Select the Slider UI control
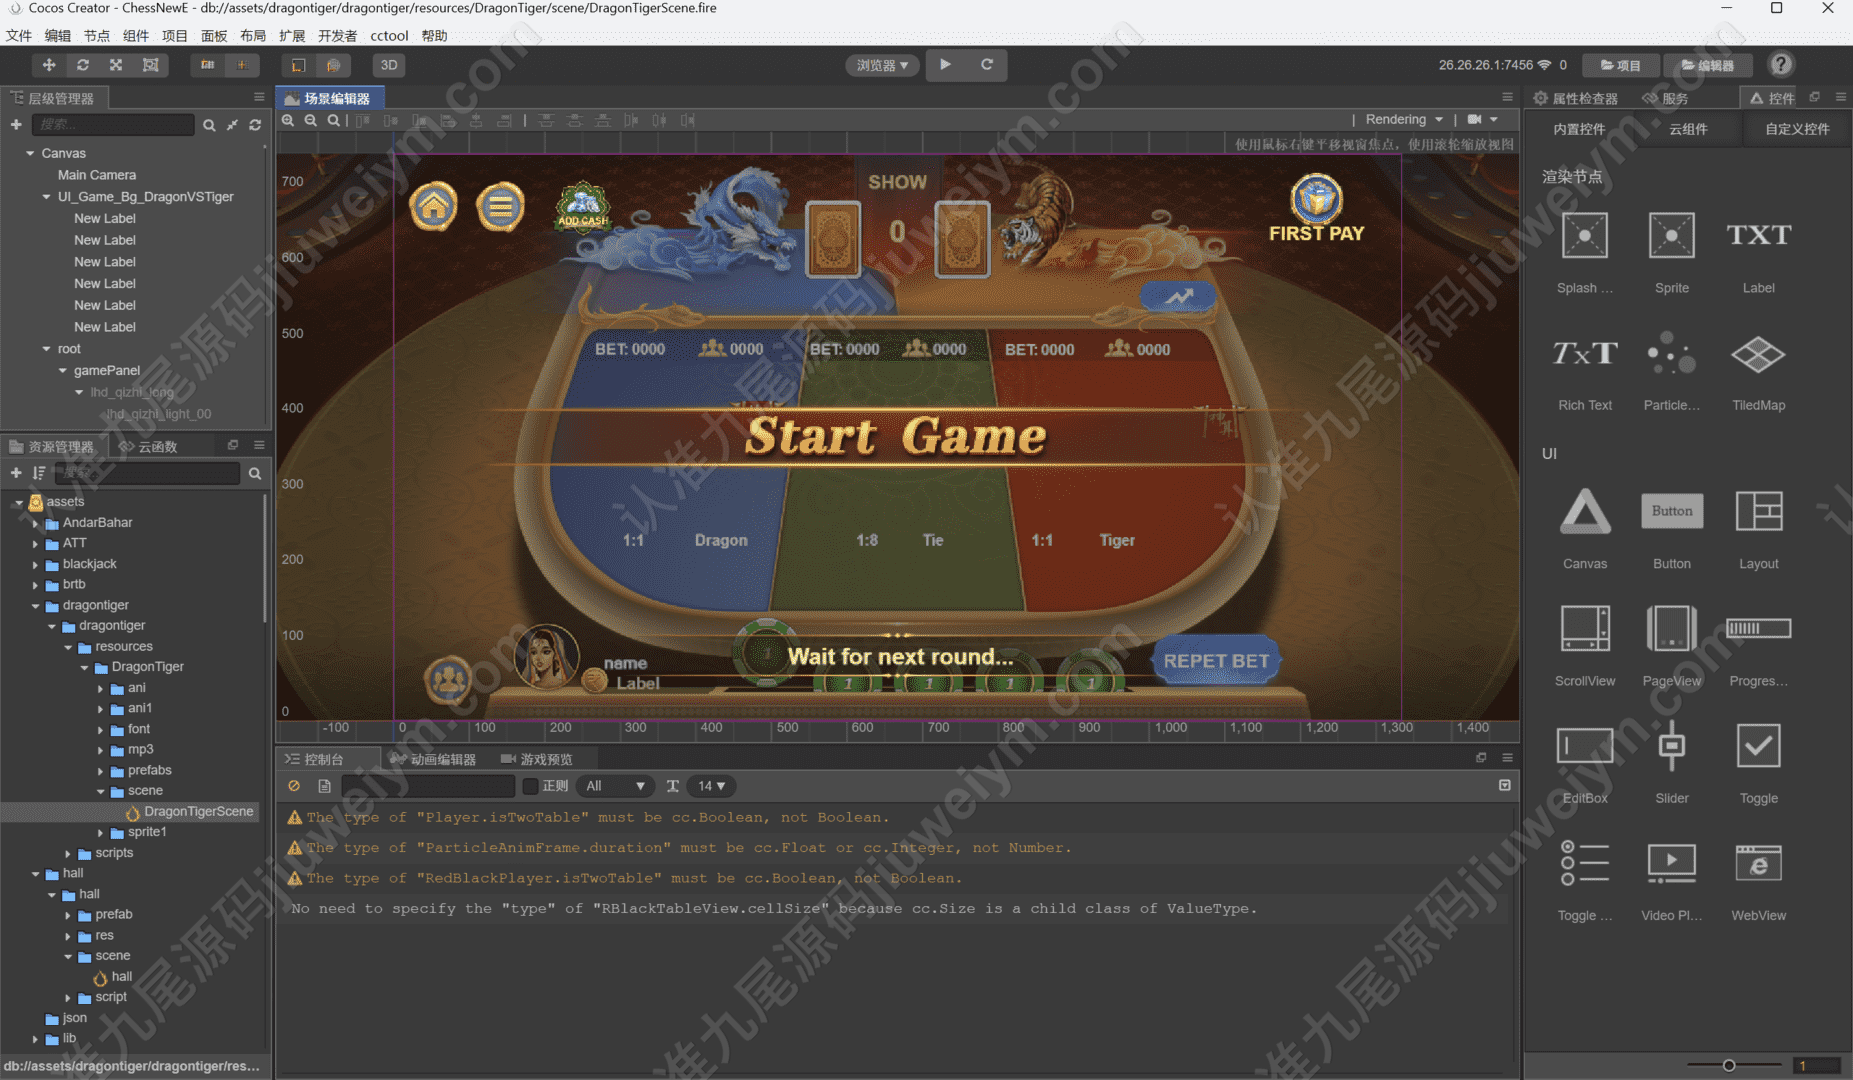Image resolution: width=1853 pixels, height=1080 pixels. click(1672, 762)
